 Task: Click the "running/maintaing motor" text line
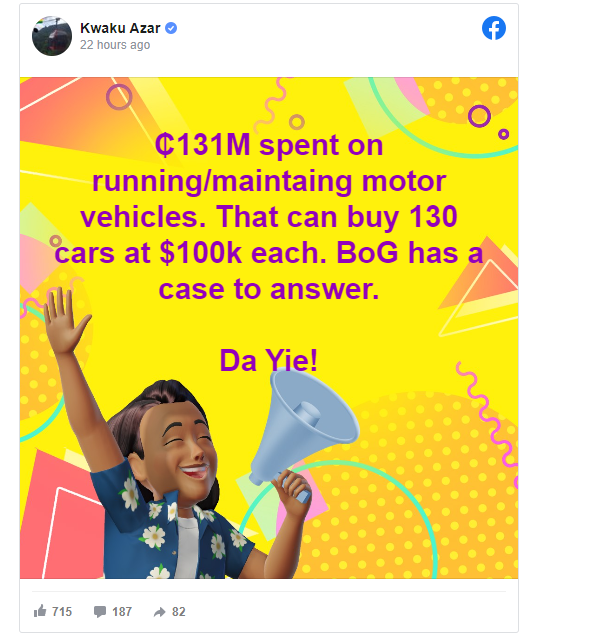[x=269, y=181]
